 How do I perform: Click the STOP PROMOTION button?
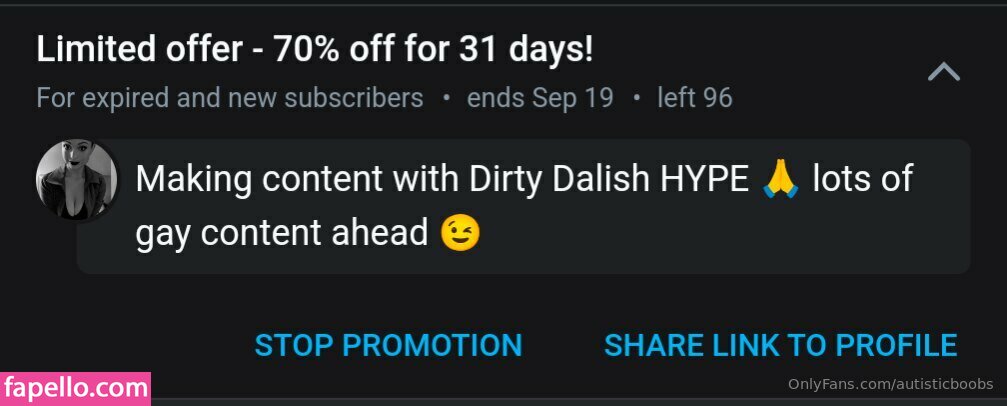tap(389, 345)
